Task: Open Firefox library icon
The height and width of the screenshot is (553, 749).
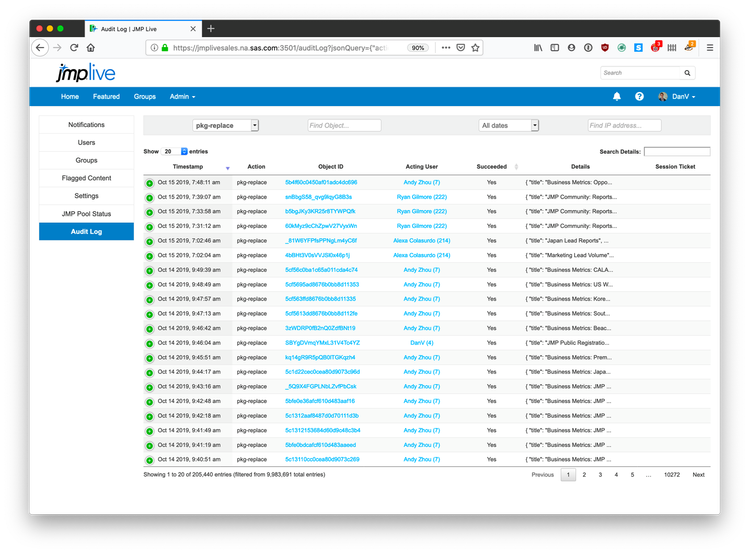Action: (538, 48)
